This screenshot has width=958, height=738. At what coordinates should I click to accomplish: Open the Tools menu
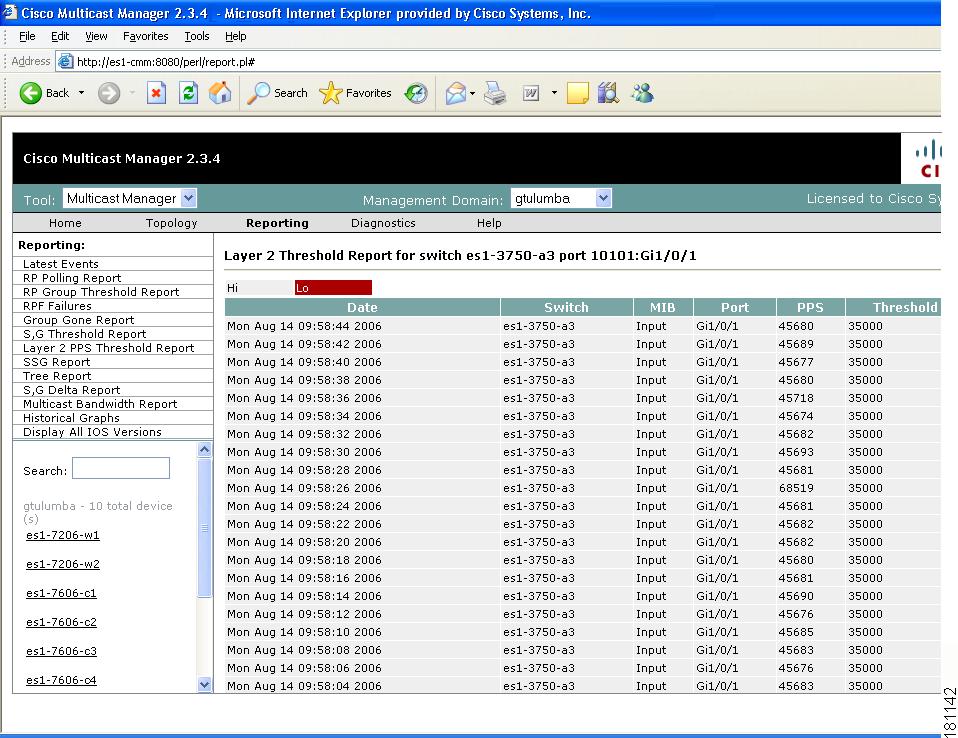point(197,37)
